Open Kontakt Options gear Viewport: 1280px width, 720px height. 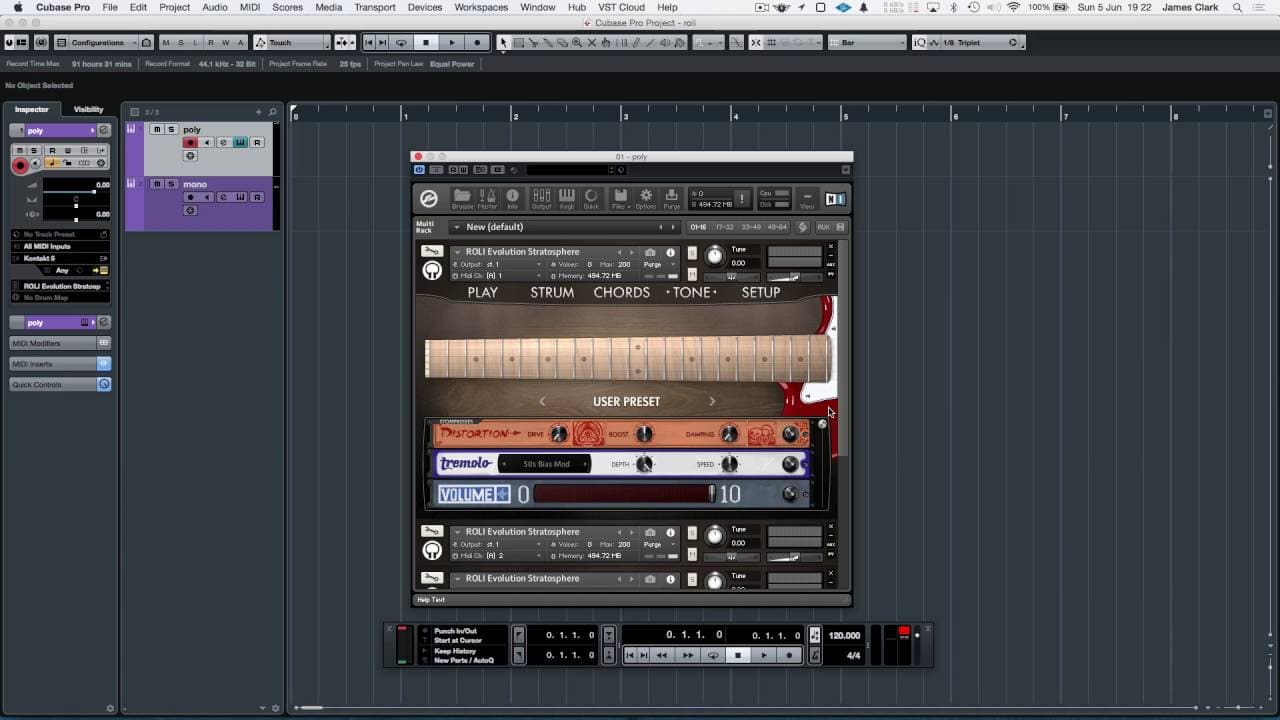tap(646, 198)
